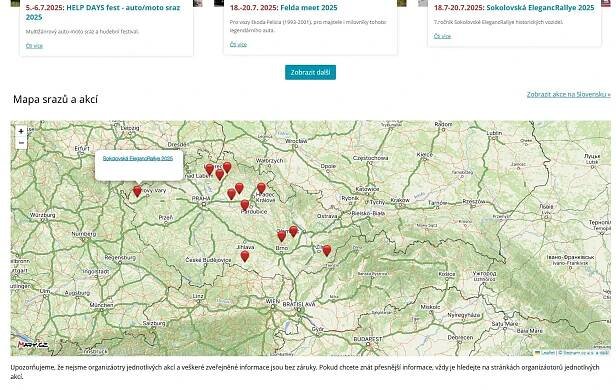Click Číst více under Felda meet

click(238, 44)
